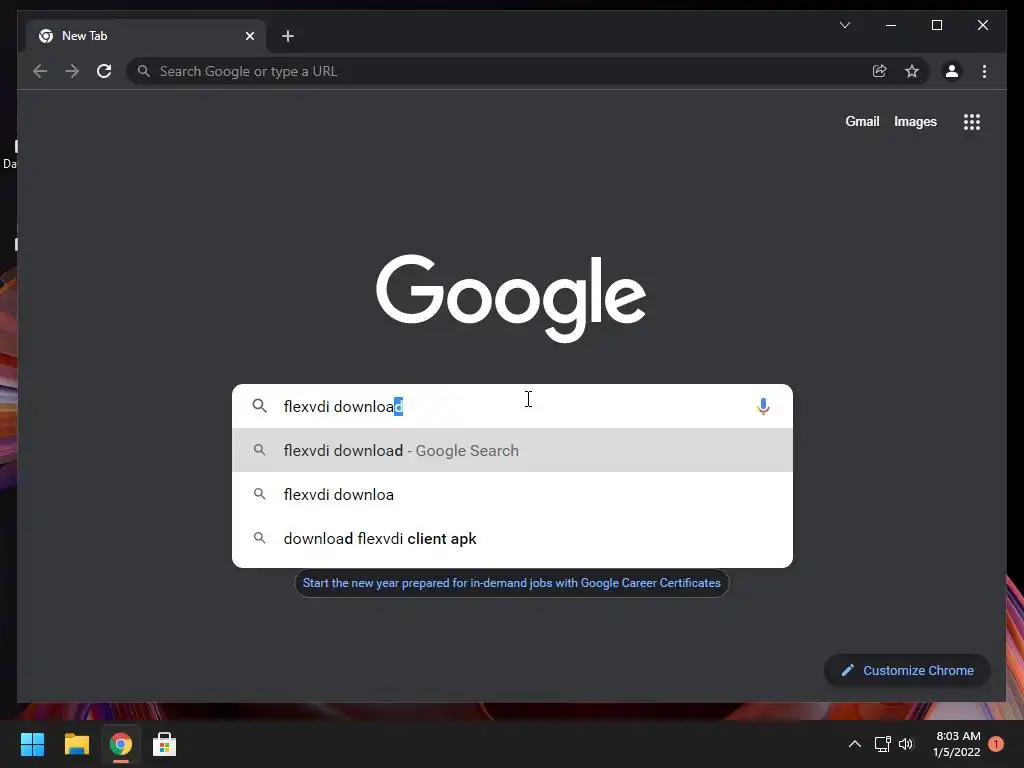The height and width of the screenshot is (768, 1024).
Task: Bookmark this tab with the star icon
Action: (912, 71)
